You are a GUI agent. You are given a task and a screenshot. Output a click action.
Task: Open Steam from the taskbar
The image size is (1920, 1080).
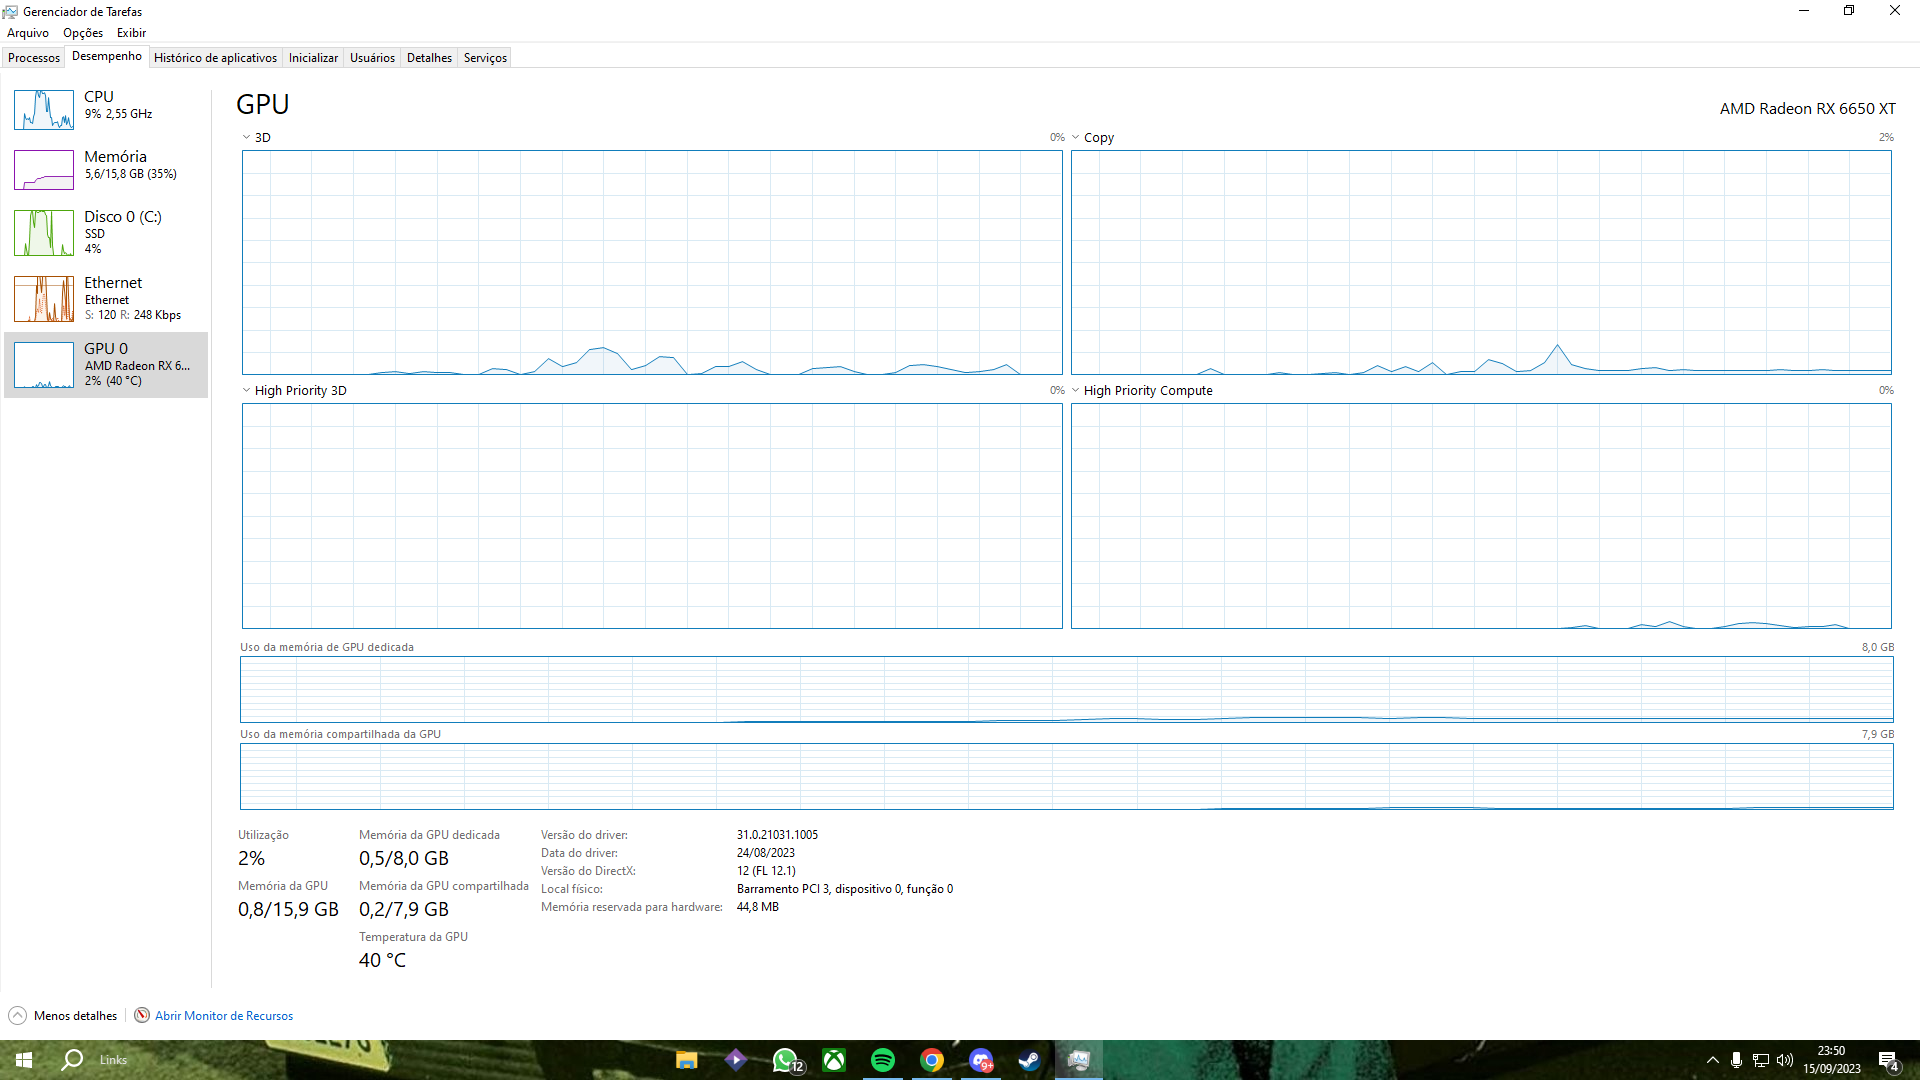tap(1030, 1060)
